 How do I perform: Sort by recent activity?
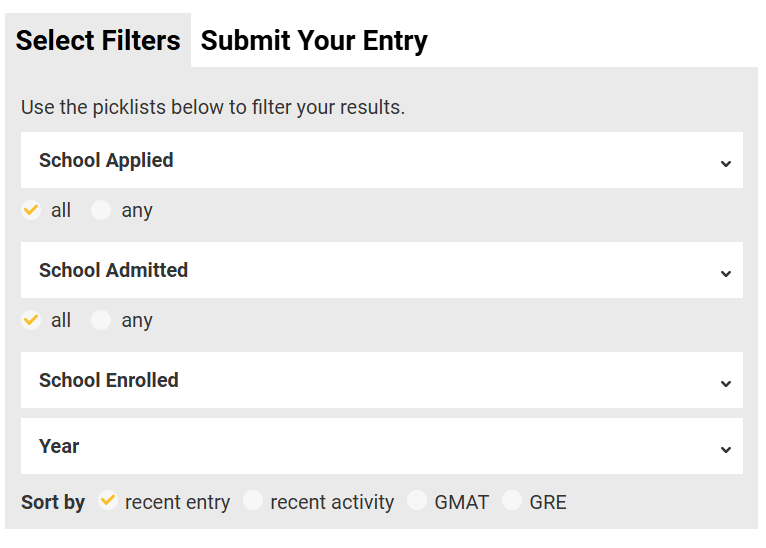click(254, 501)
